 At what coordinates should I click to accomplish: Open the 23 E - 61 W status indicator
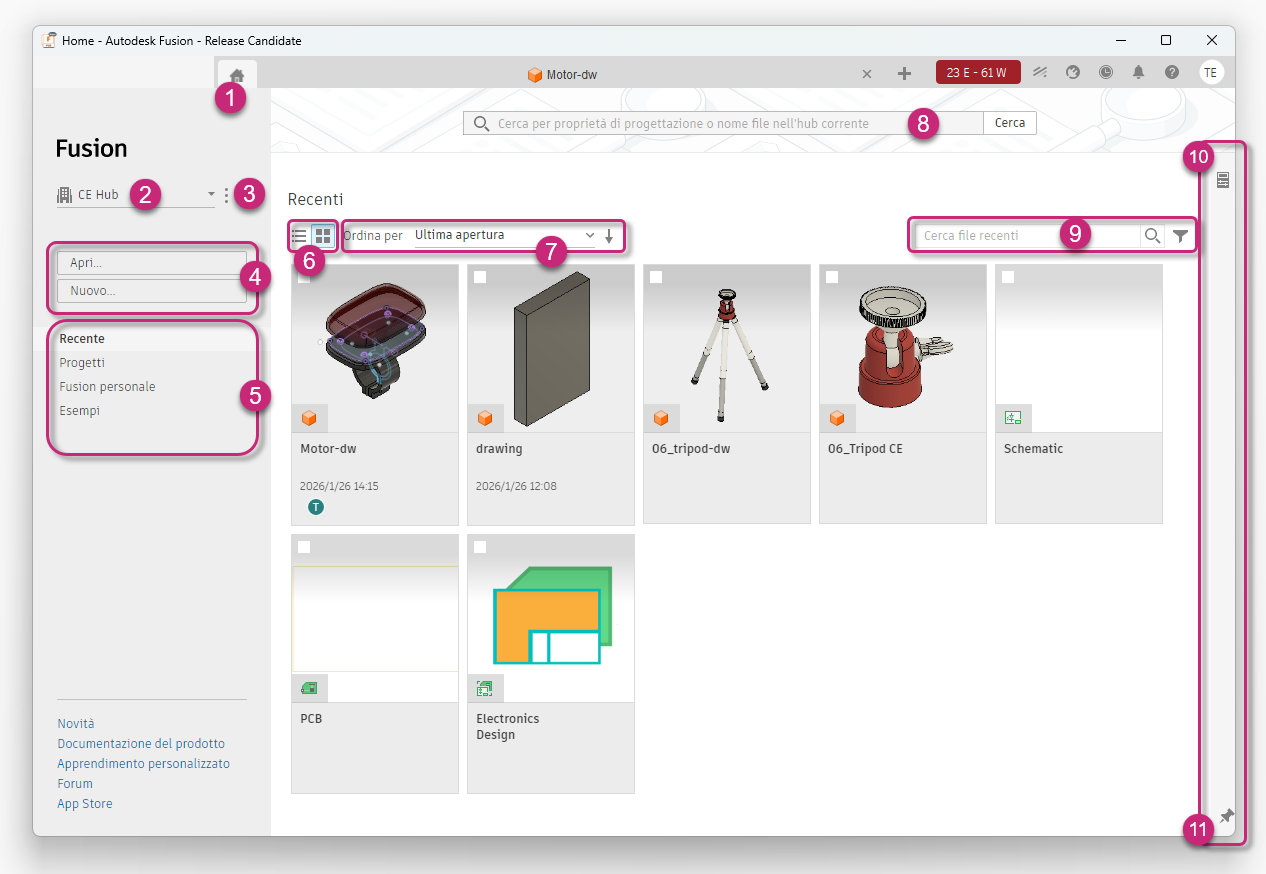pos(978,73)
